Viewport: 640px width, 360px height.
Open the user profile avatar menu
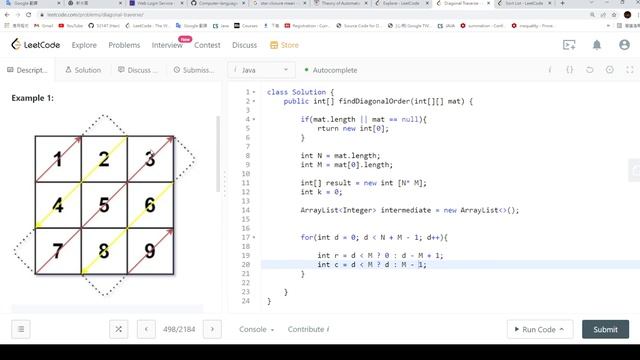tap(624, 45)
